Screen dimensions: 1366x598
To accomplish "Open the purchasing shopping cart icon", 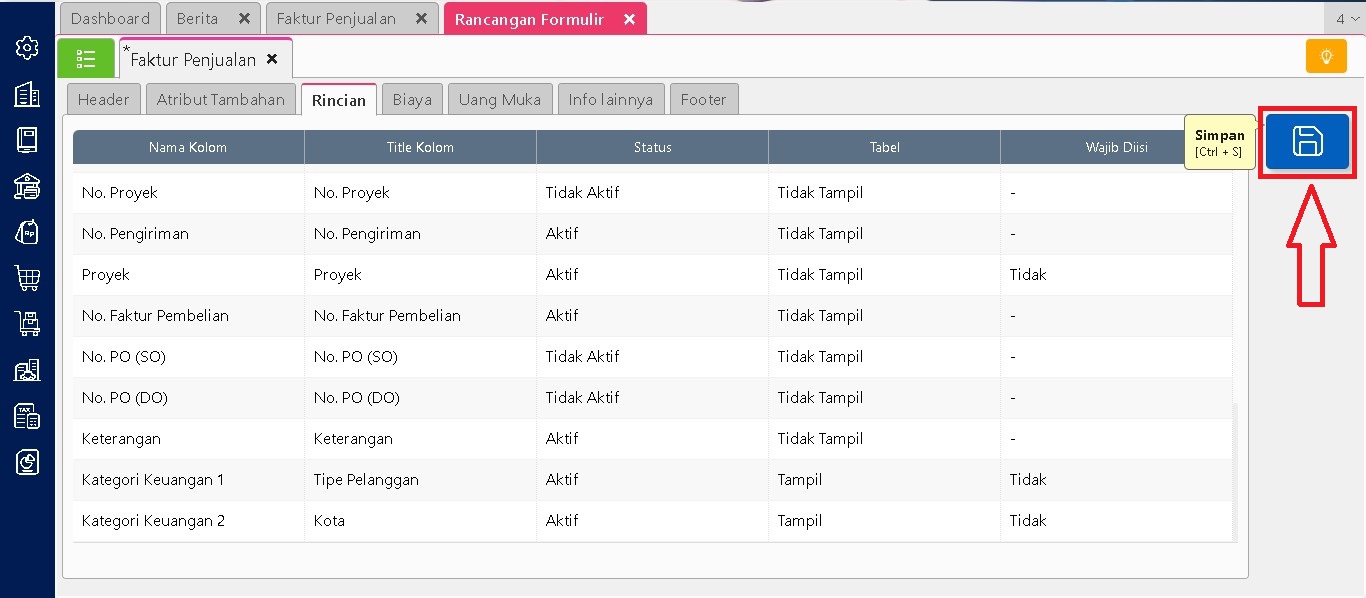I will [27, 278].
